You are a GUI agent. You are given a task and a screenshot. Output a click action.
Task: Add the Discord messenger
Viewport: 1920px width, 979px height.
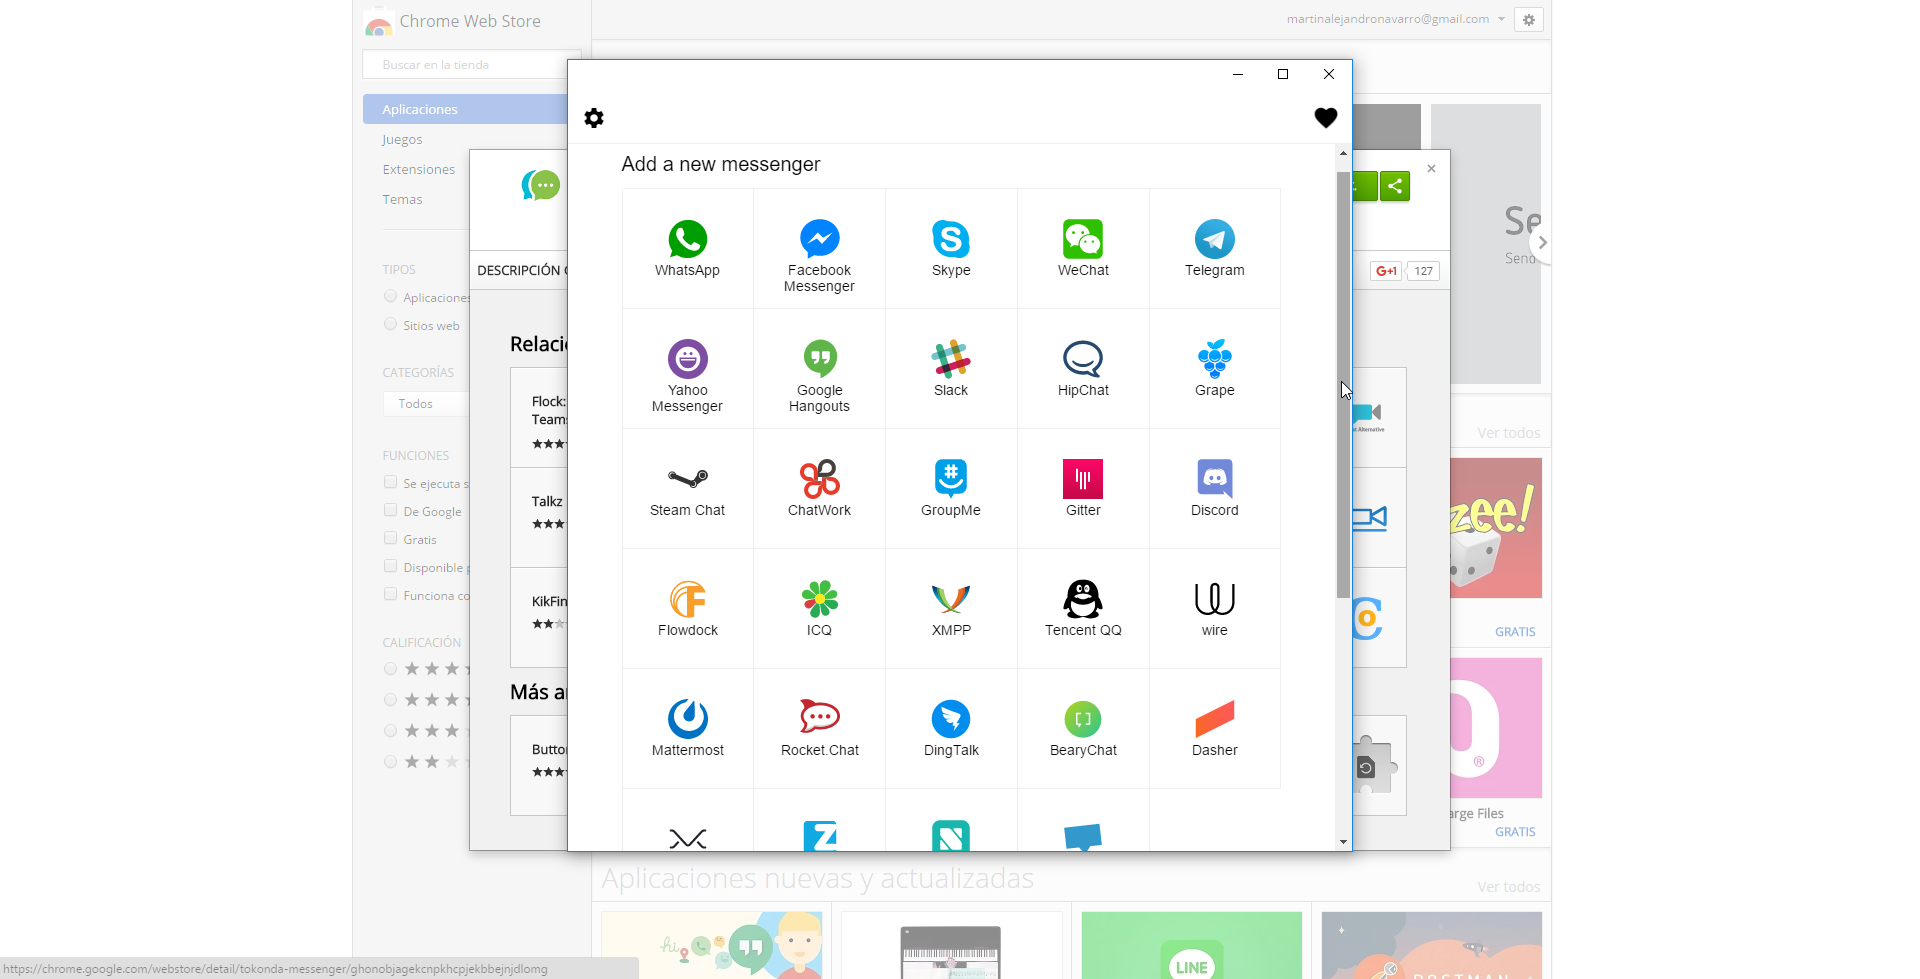click(1215, 489)
